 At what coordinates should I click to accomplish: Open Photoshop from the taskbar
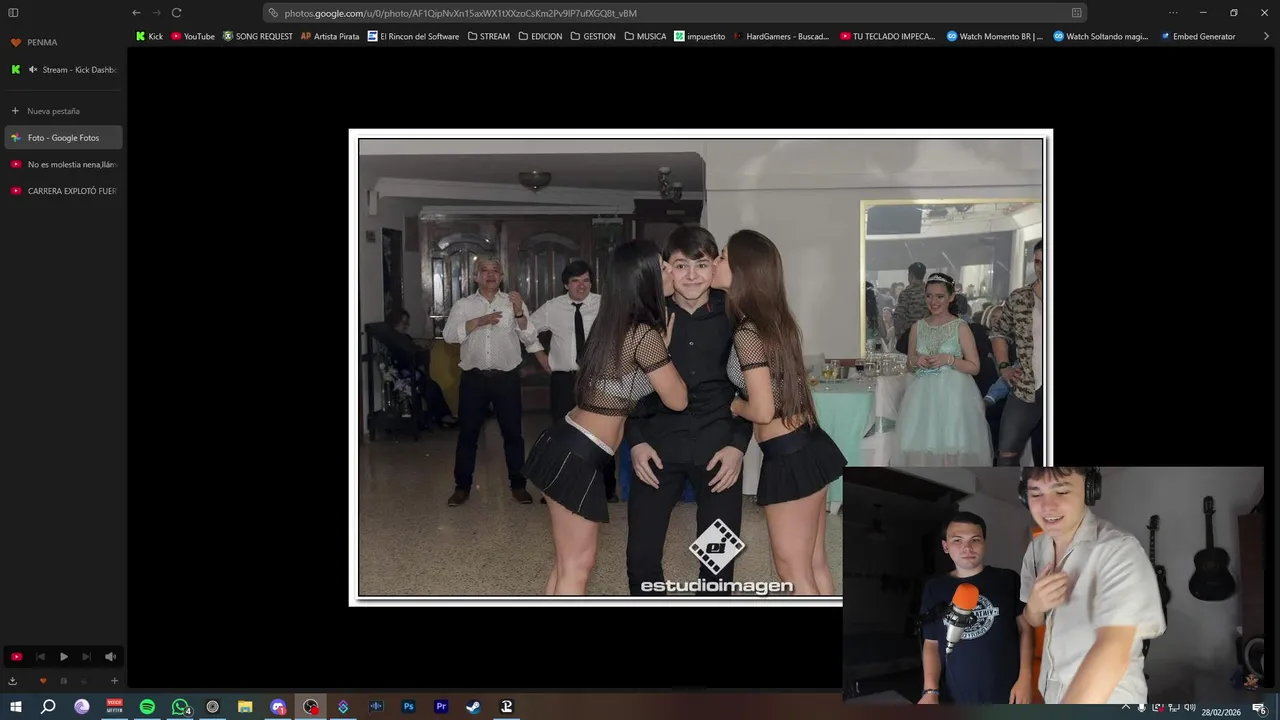pyautogui.click(x=408, y=707)
